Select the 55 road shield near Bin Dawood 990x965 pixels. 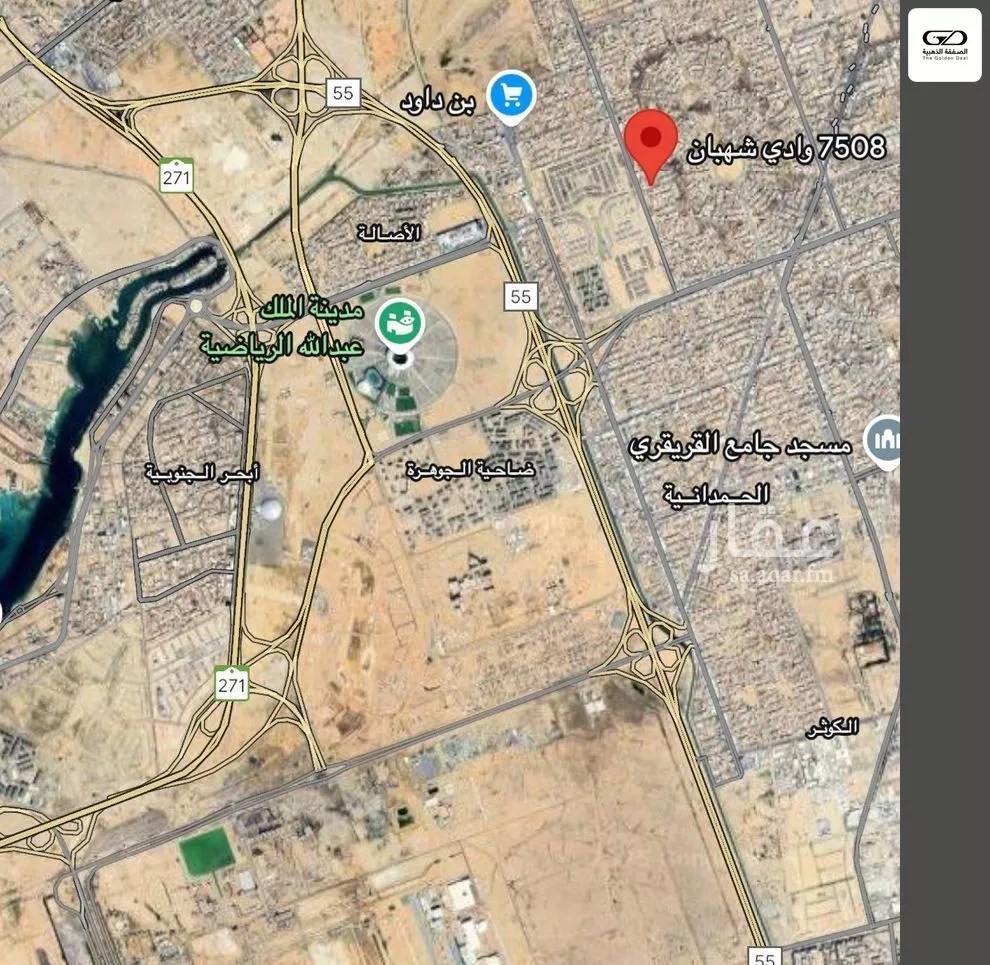tap(343, 93)
